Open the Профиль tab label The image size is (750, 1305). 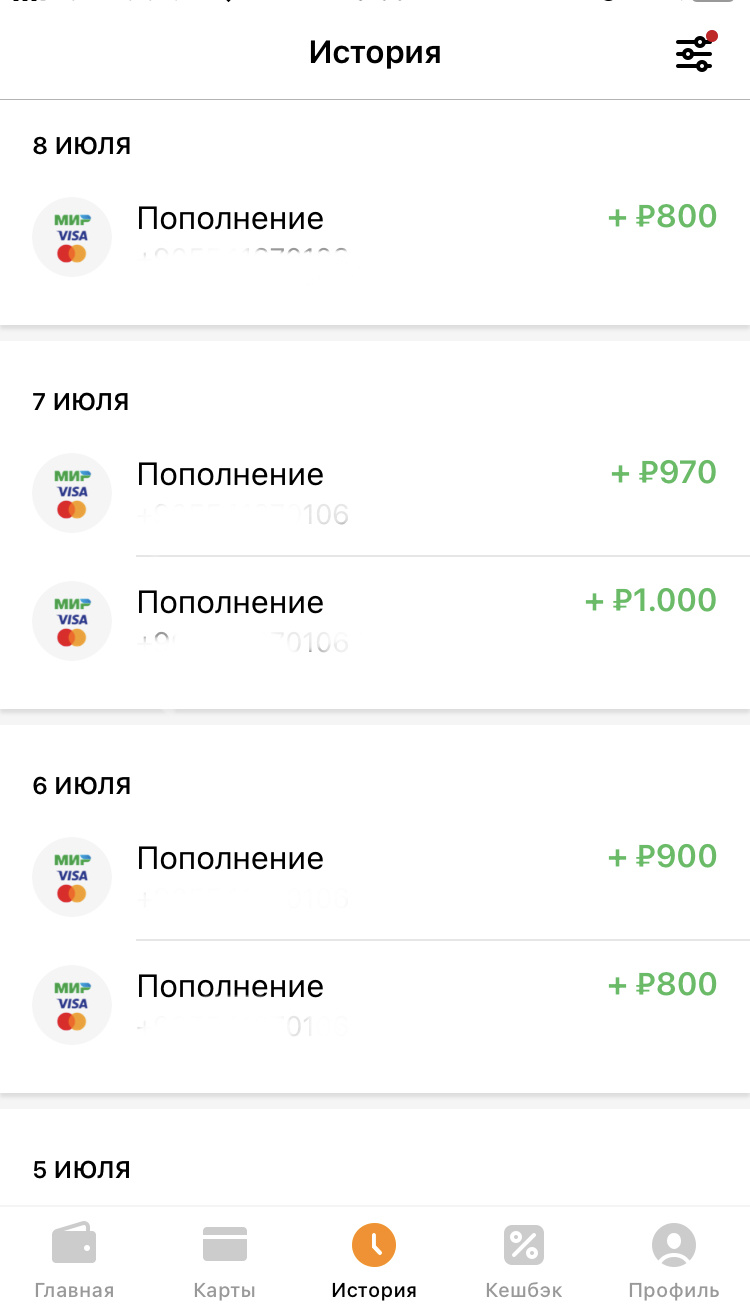coord(673,1290)
